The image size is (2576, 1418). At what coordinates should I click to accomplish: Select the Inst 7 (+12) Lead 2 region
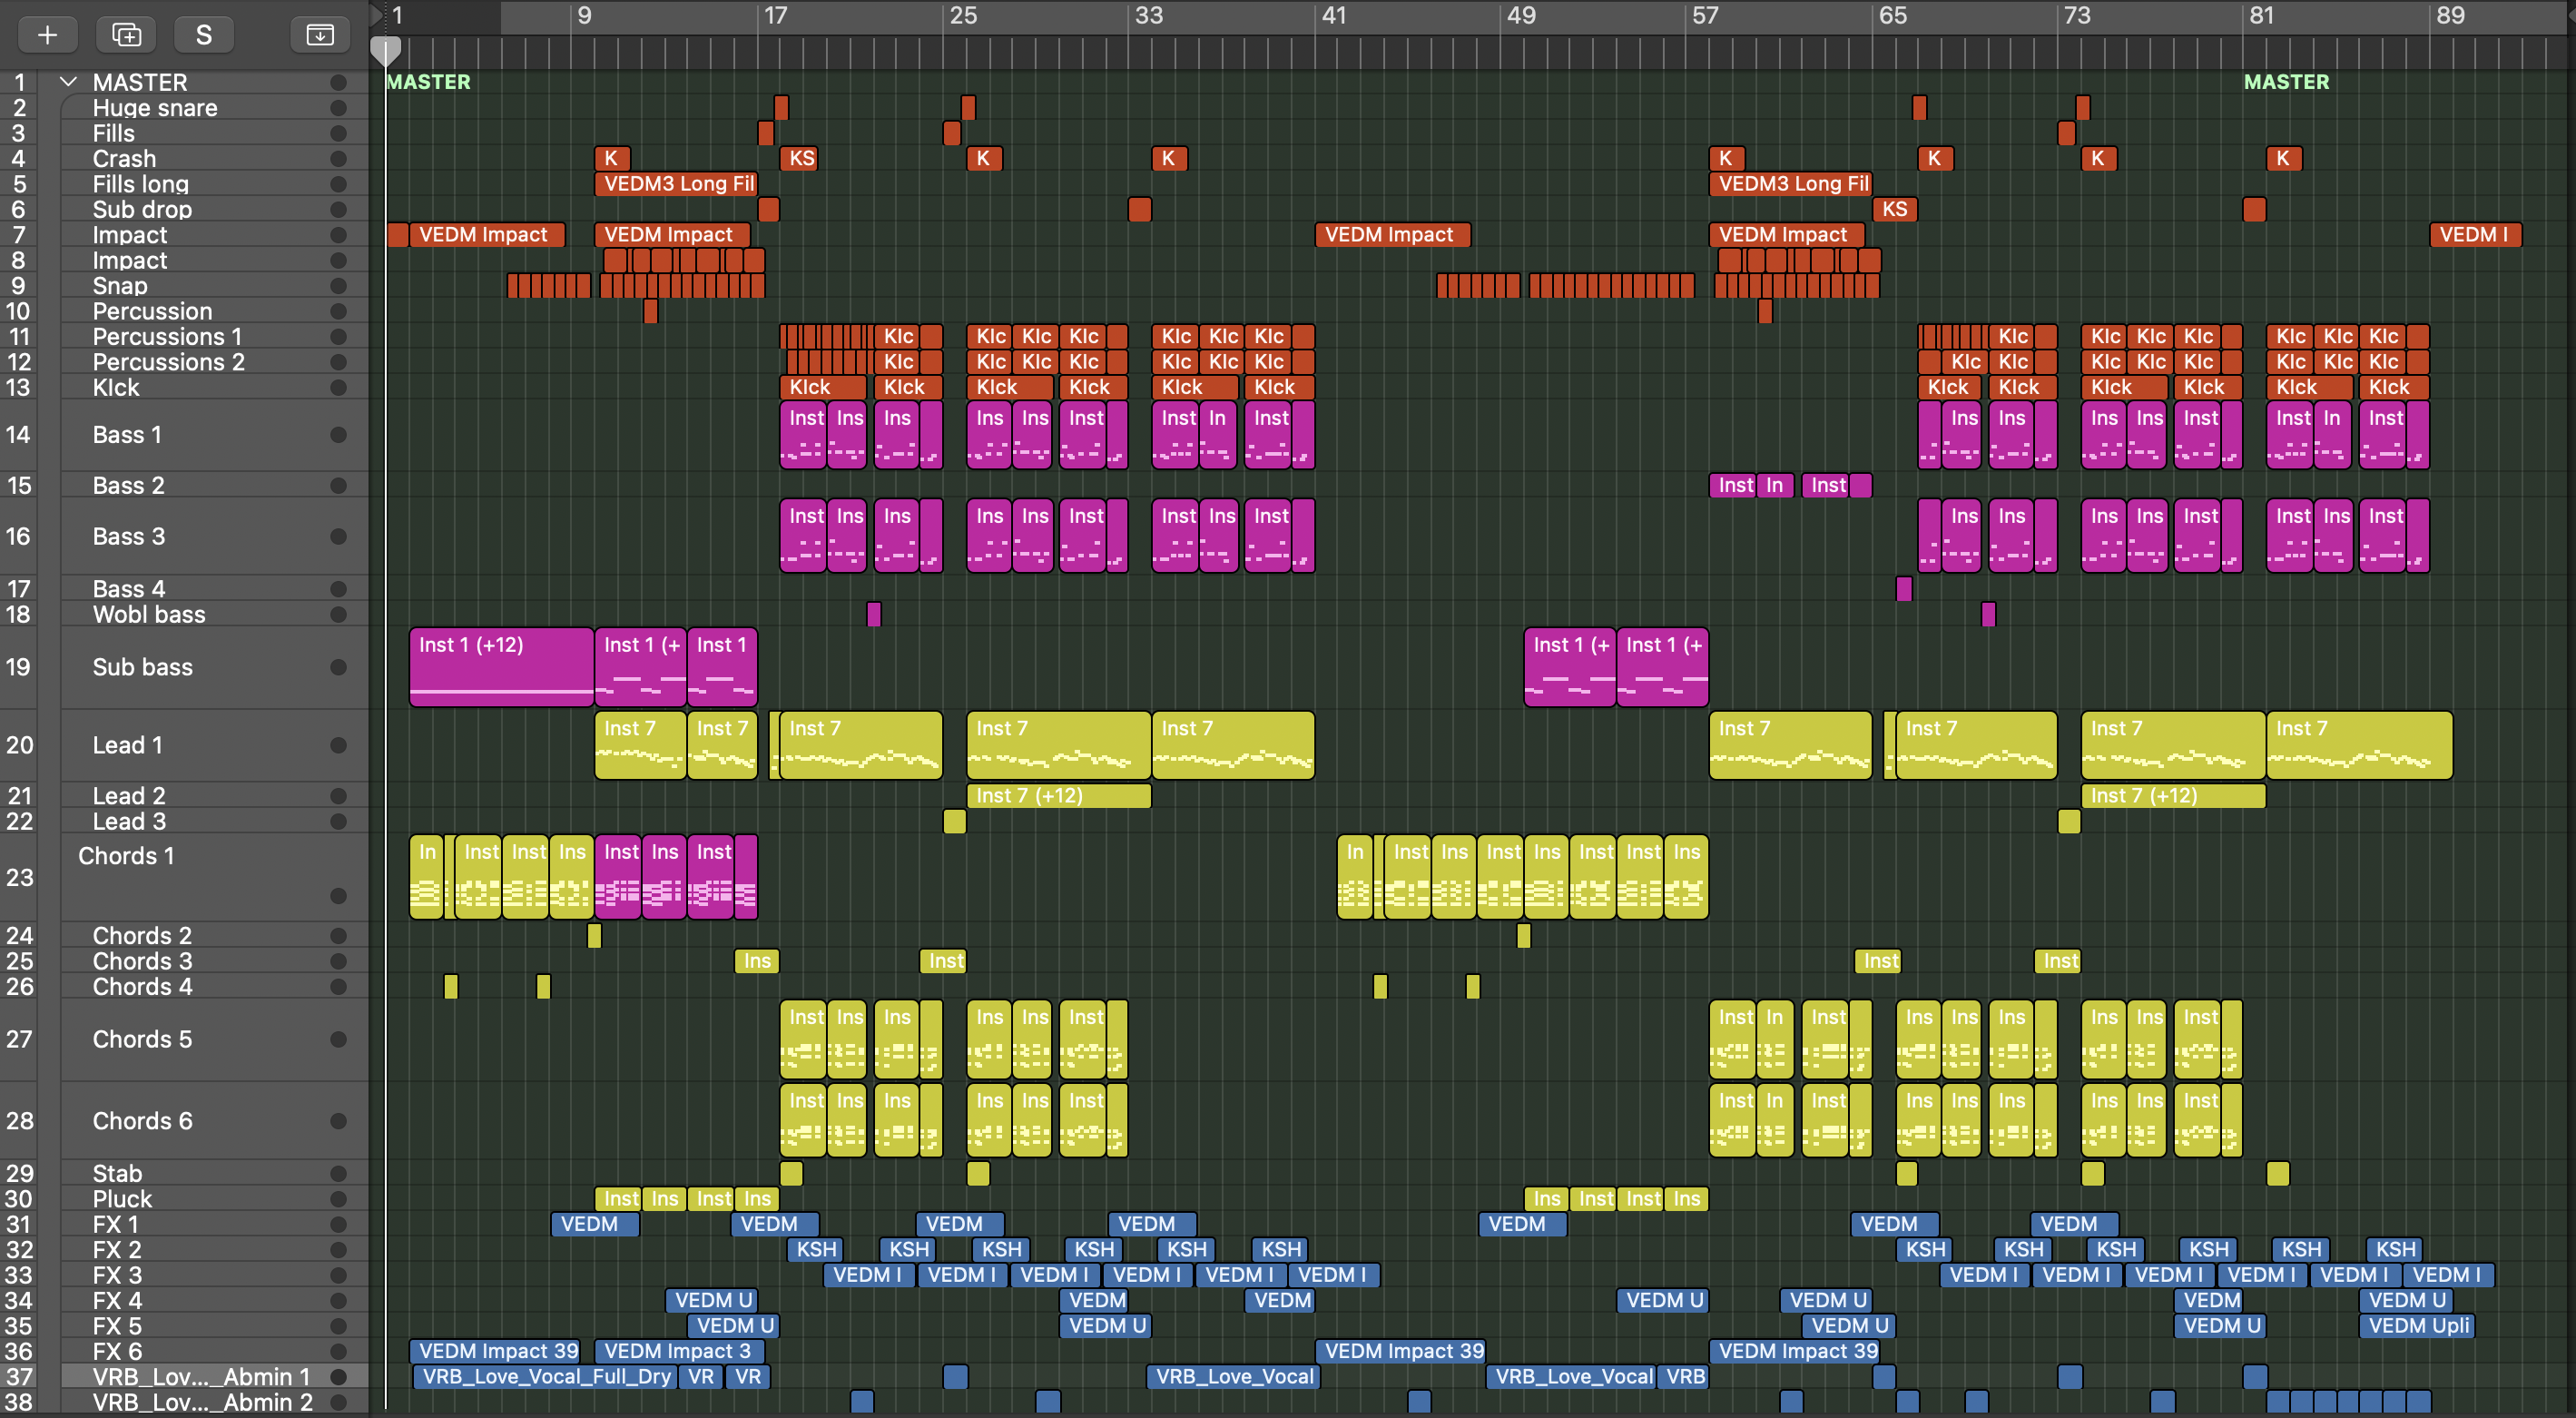click(1057, 796)
